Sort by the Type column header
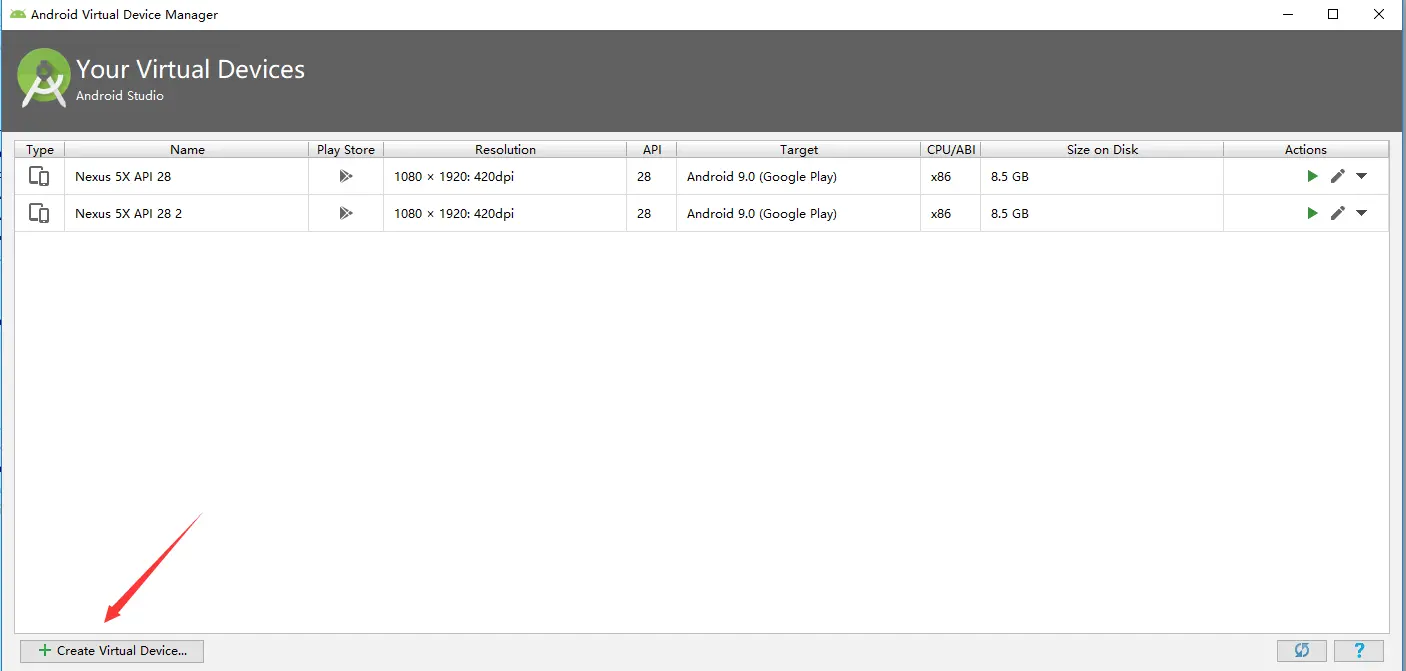This screenshot has width=1406, height=671. point(40,149)
